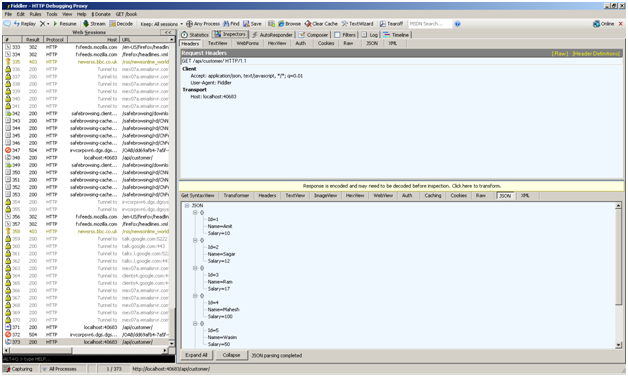Click the Save toolbar button
This screenshot has width=628, height=377.
(252, 24)
